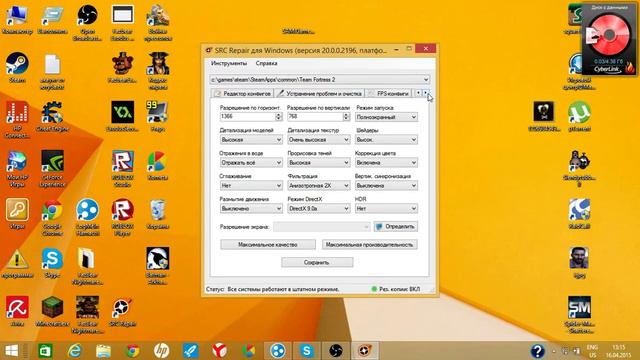Open the Fraps desktop shortcut

pyautogui.click(x=158, y=117)
